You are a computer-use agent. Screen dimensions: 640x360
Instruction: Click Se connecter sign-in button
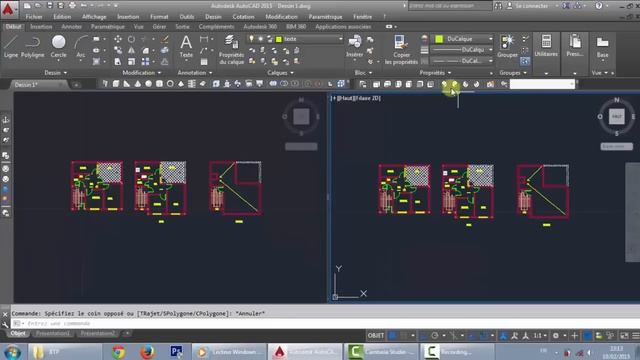533,6
